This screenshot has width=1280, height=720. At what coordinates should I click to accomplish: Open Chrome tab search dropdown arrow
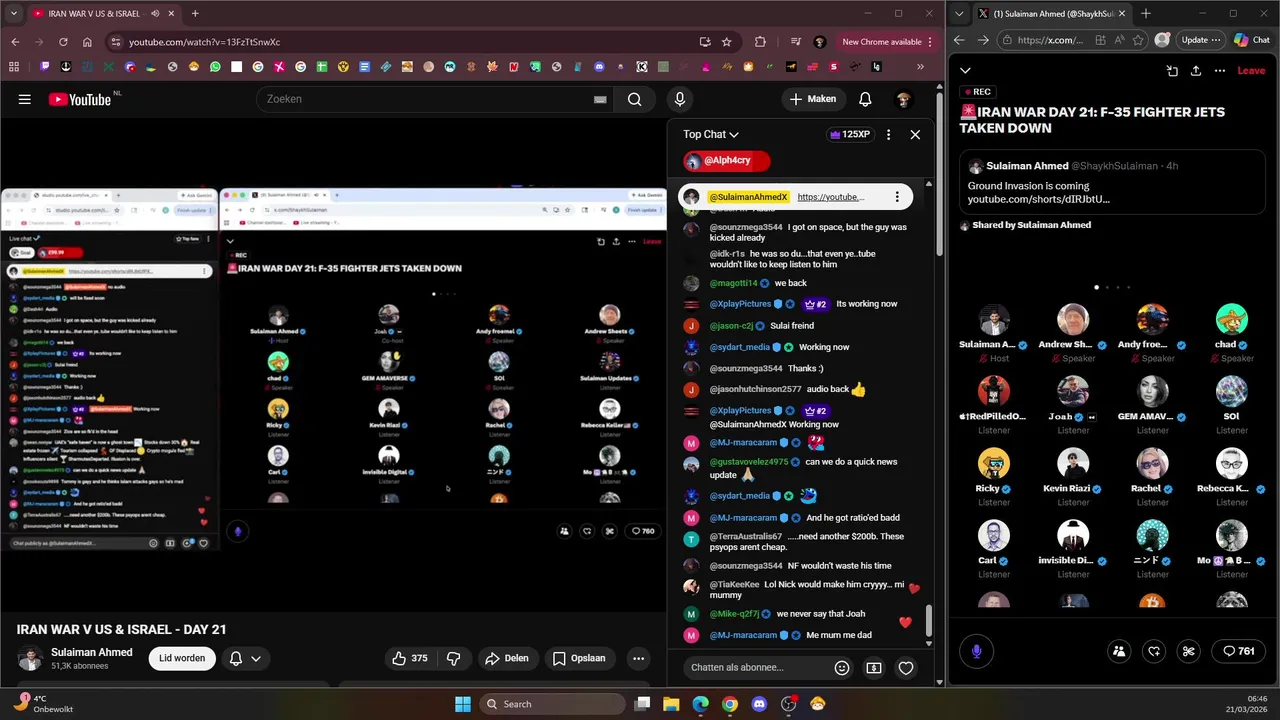coord(14,14)
